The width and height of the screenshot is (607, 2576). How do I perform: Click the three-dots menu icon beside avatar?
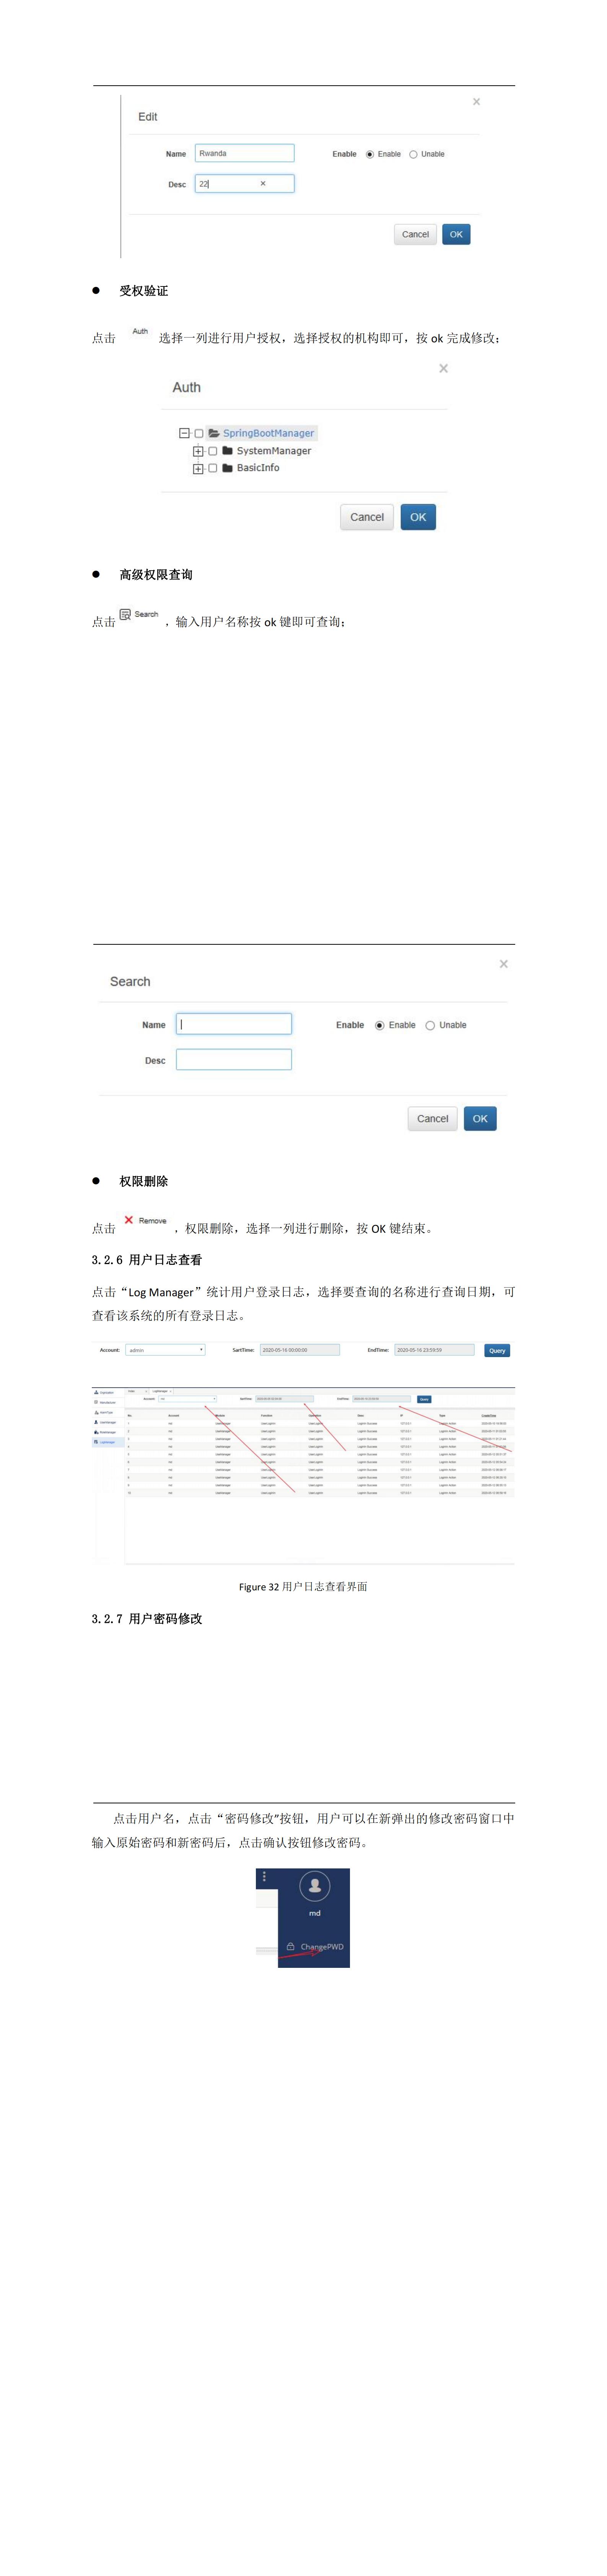(x=264, y=1877)
